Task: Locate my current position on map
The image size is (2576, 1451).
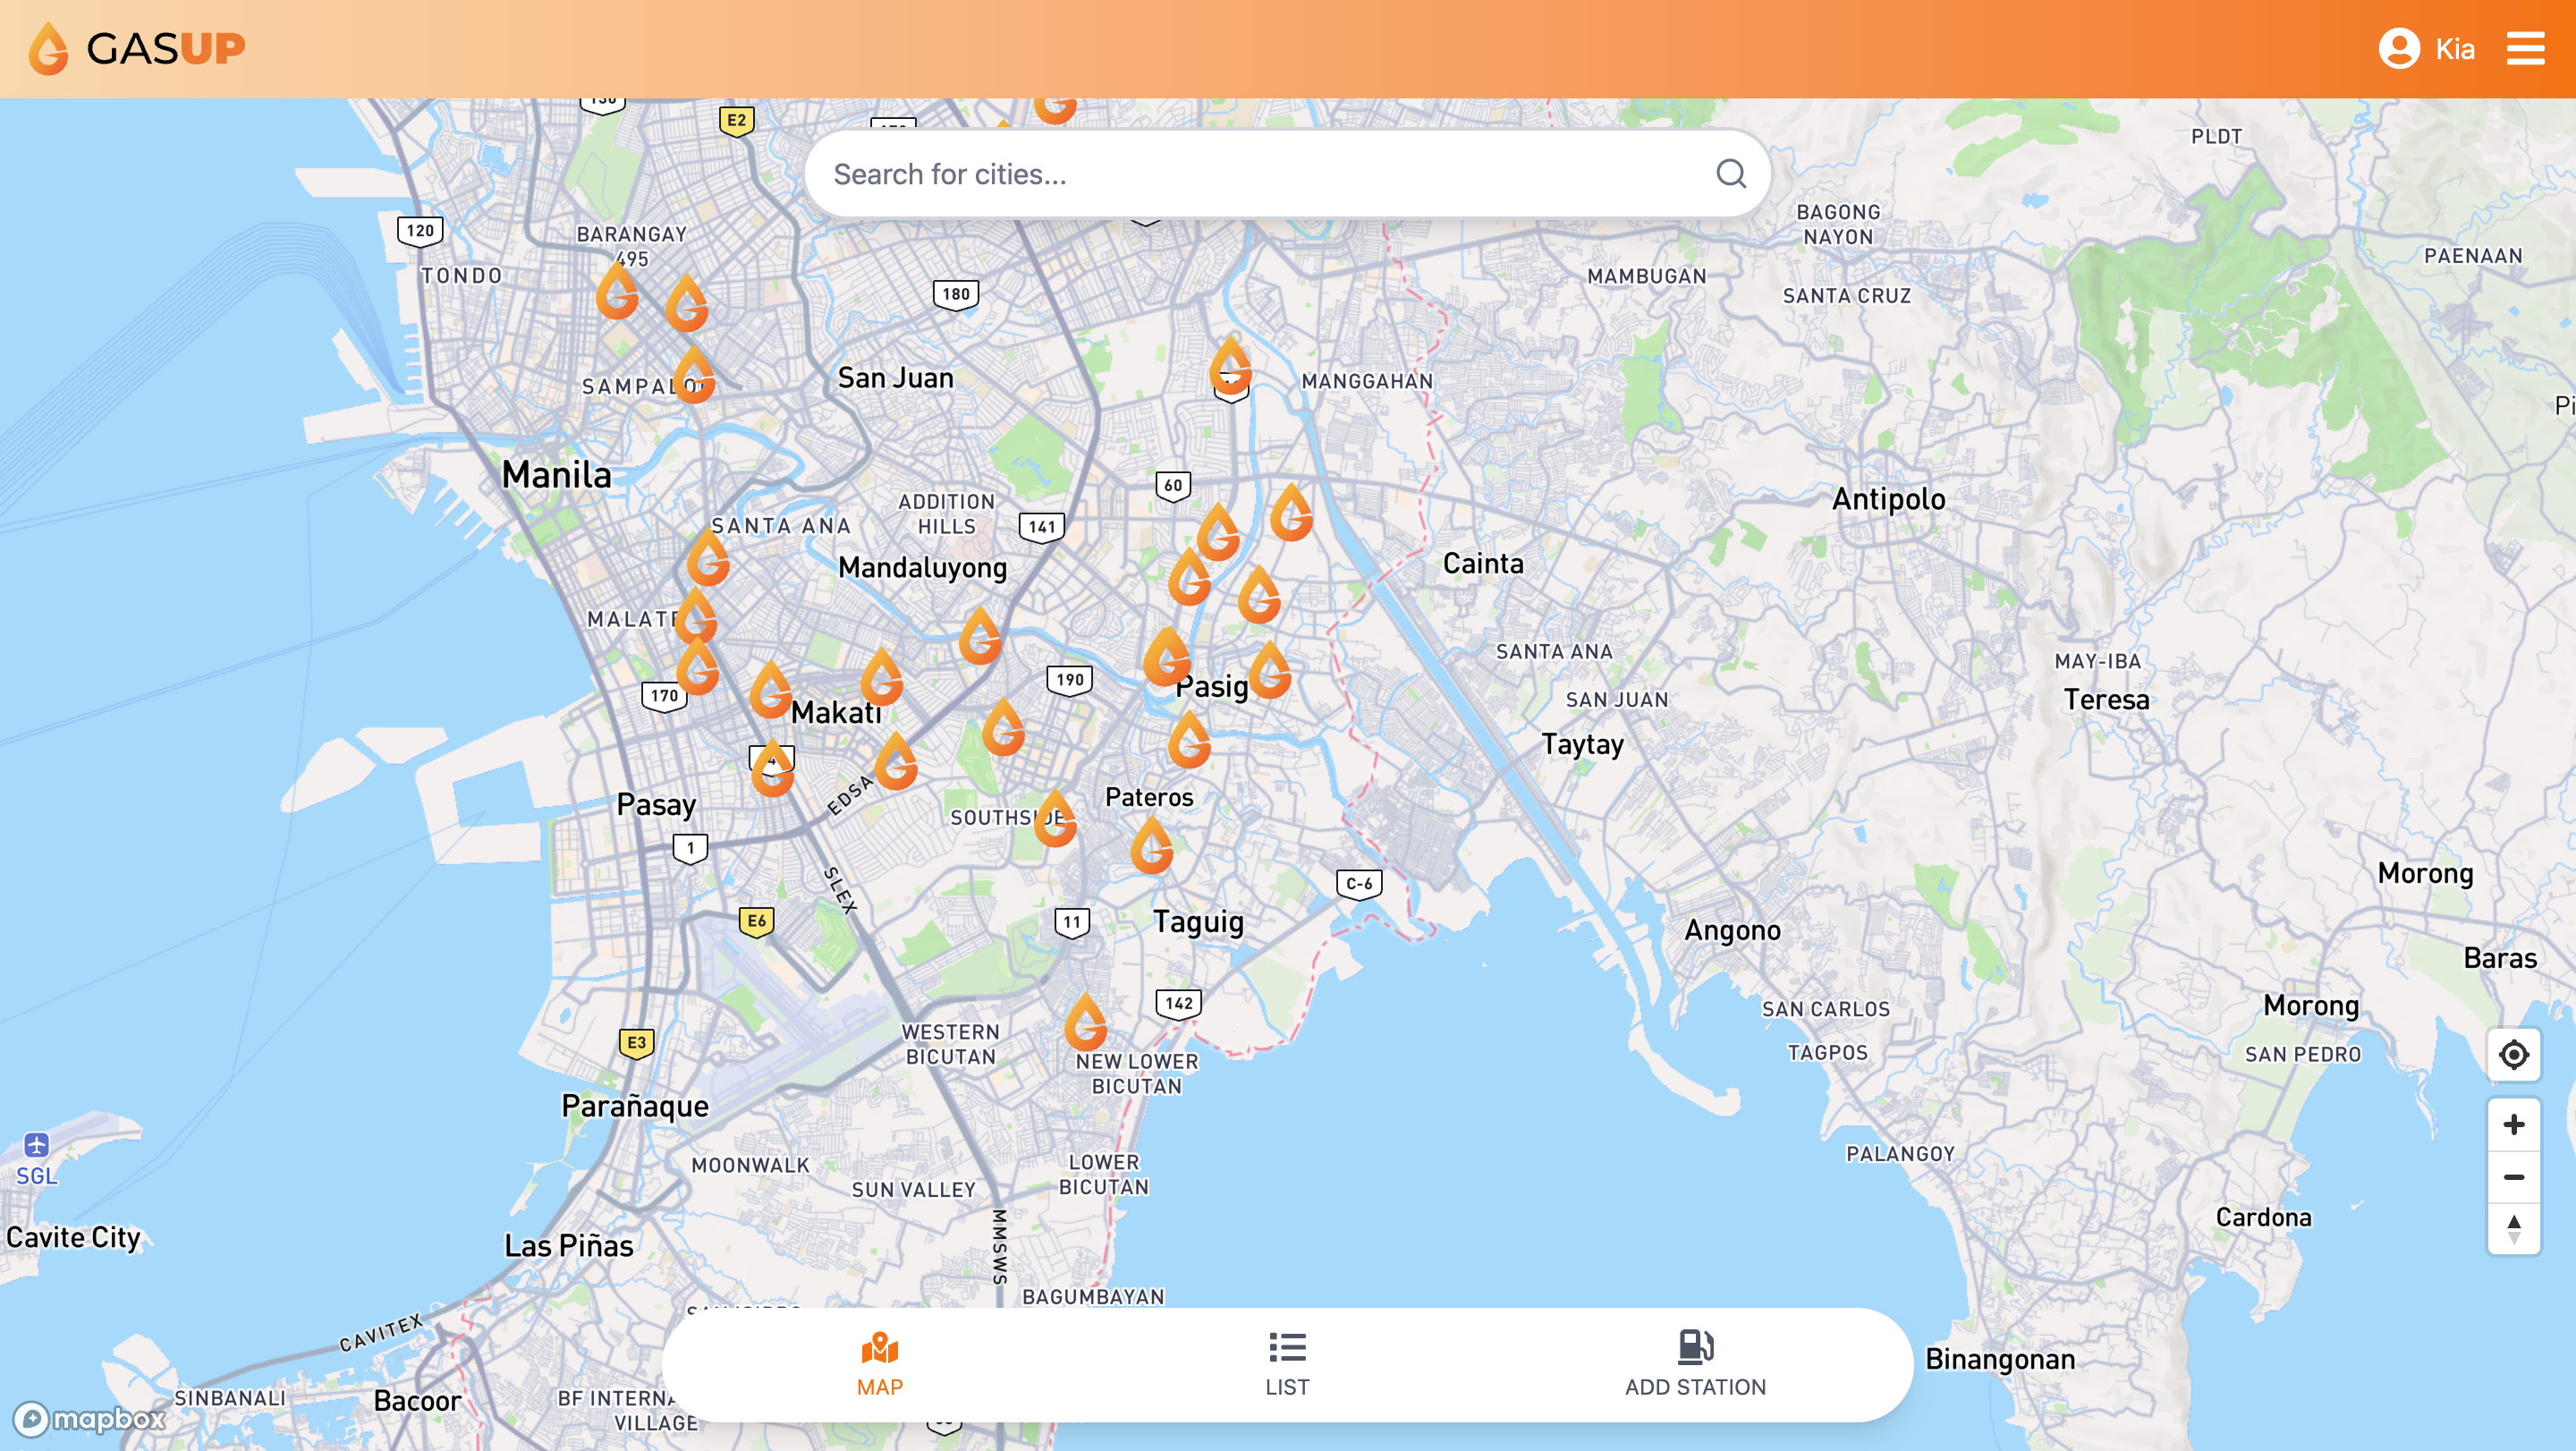Action: pyautogui.click(x=2513, y=1054)
